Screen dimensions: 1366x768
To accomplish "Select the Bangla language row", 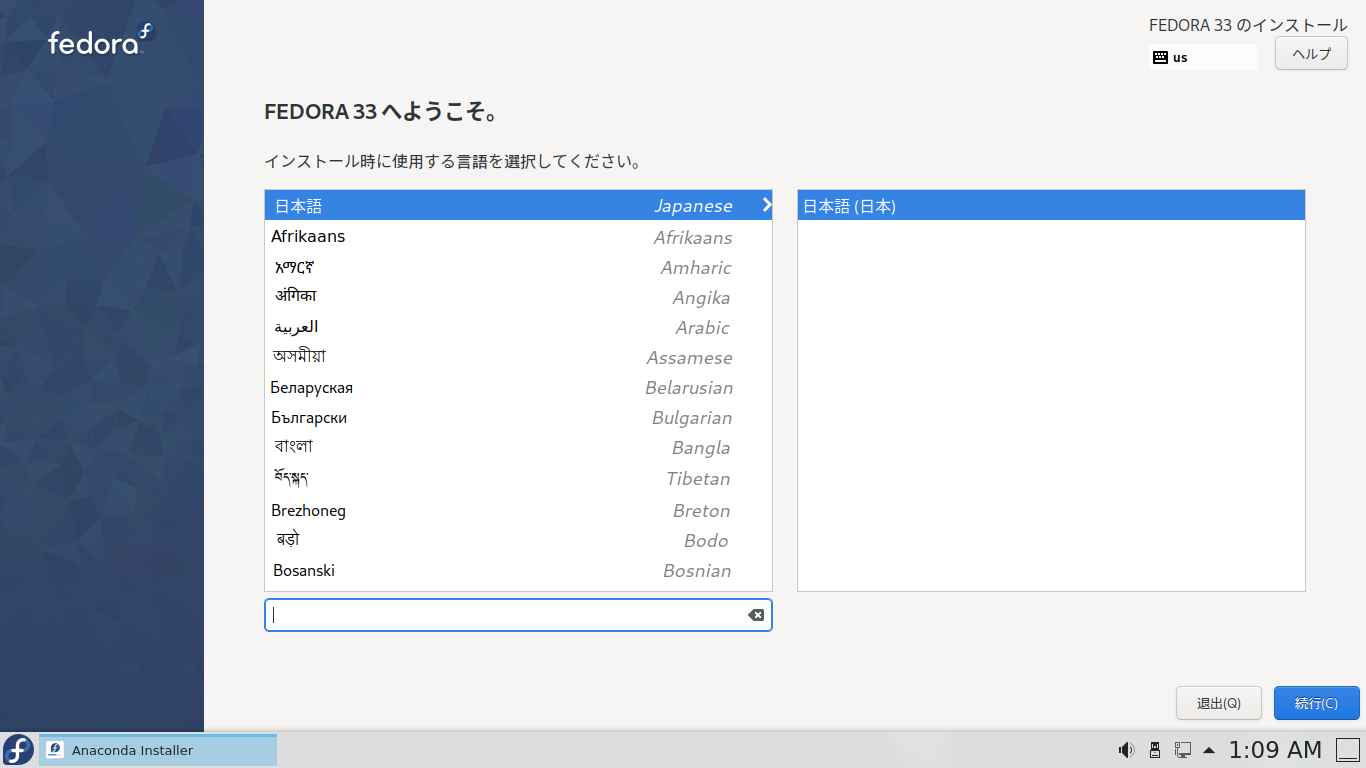I will [x=518, y=447].
